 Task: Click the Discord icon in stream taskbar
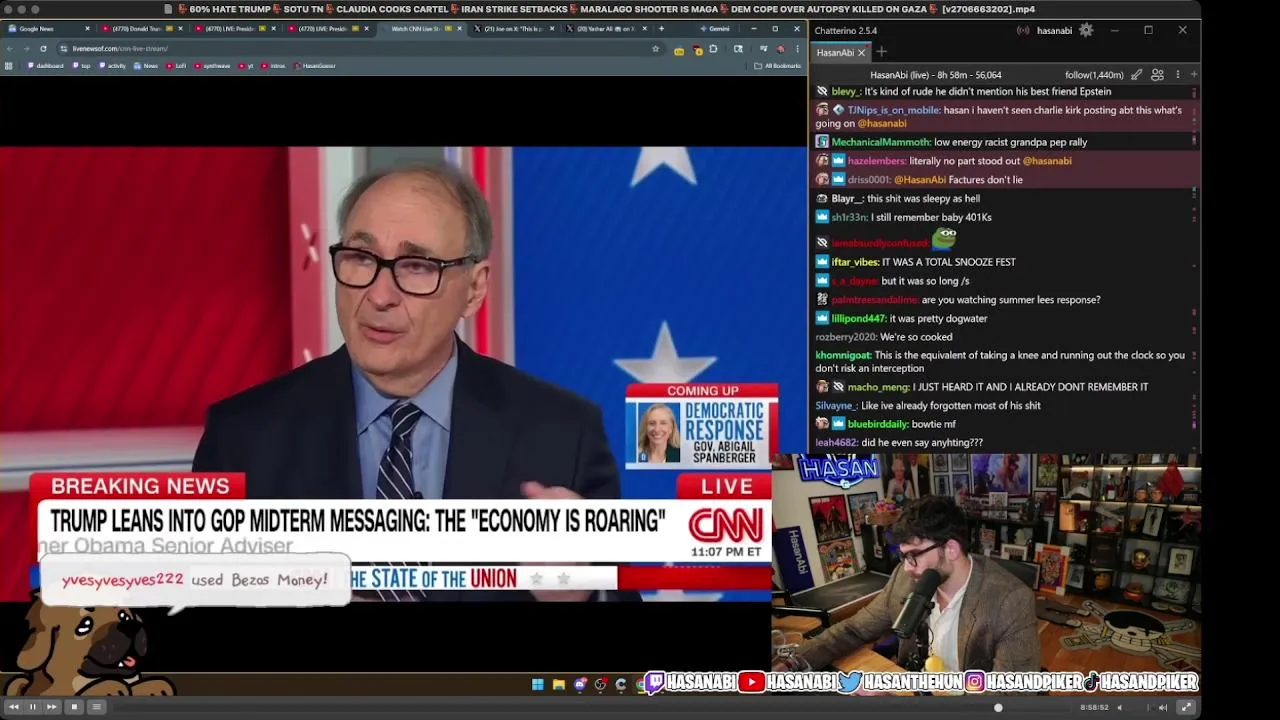(579, 684)
